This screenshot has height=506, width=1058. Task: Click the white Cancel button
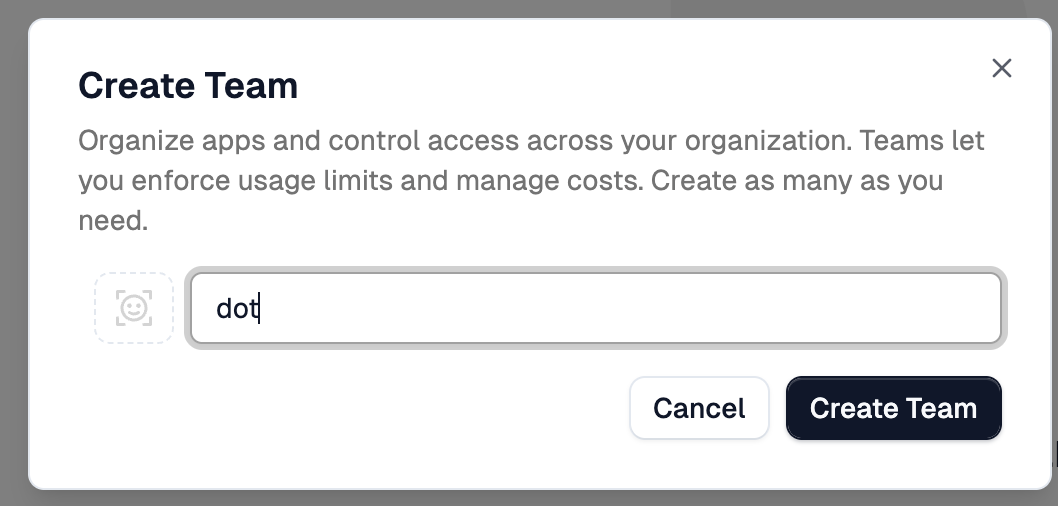tap(699, 408)
